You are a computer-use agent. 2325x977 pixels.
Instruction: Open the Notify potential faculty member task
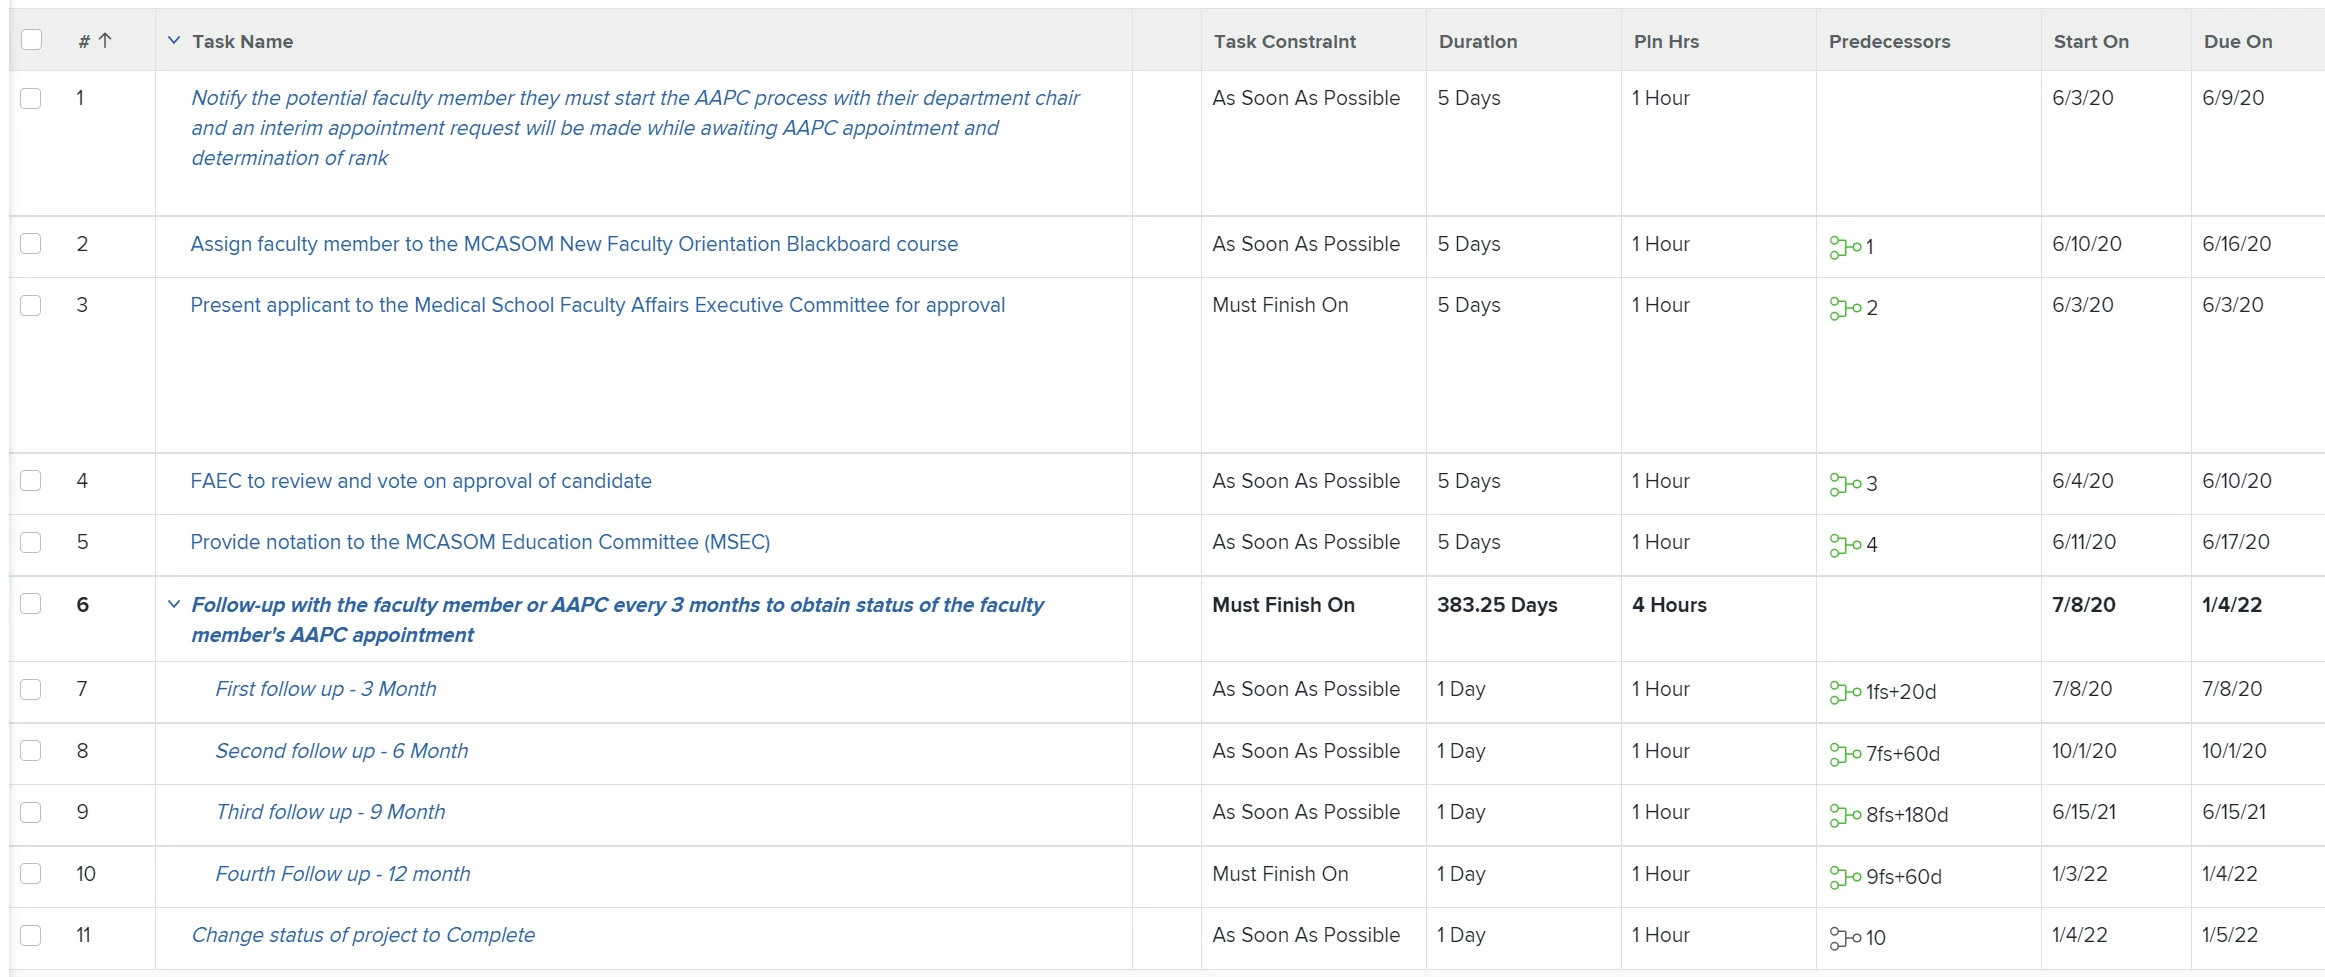click(x=635, y=128)
